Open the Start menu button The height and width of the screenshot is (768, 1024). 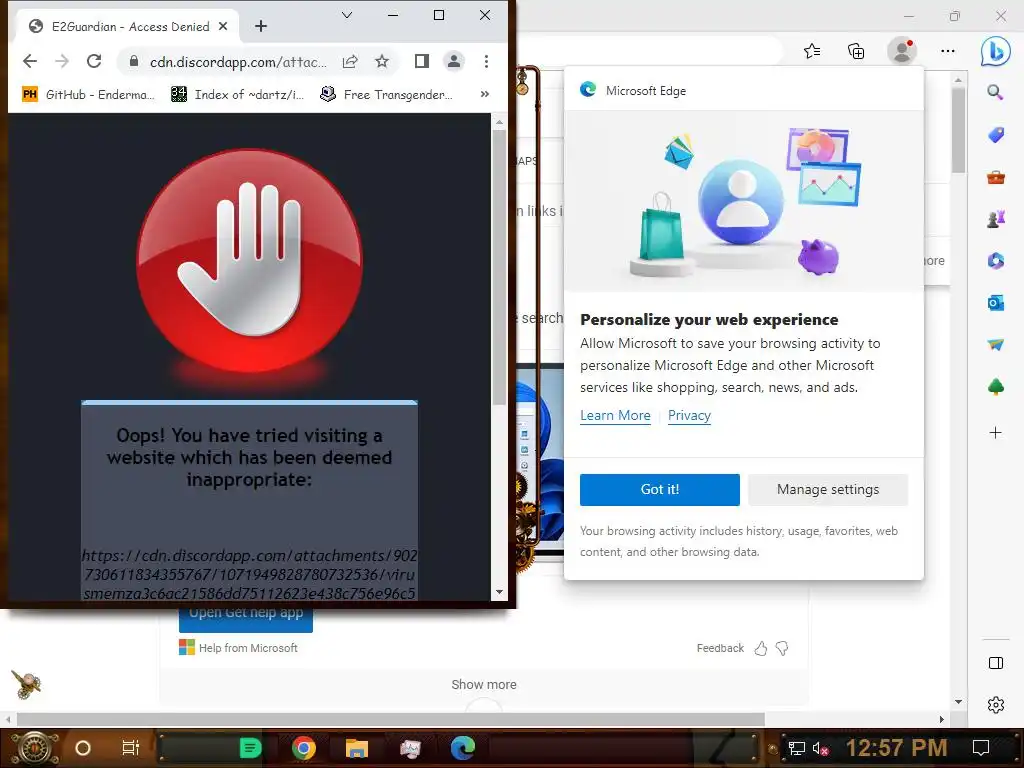pyautogui.click(x=34, y=748)
